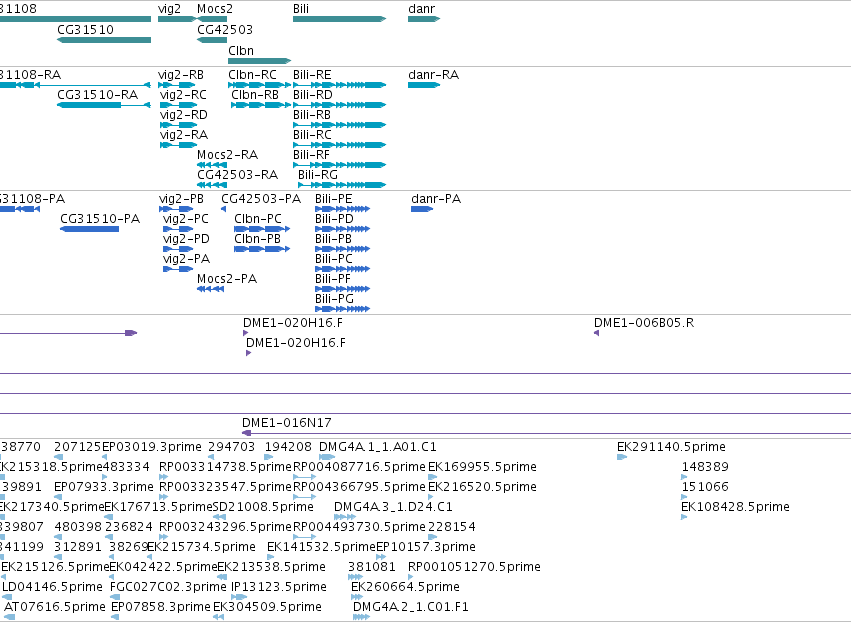
Task: Select the CG31510-PA protein feature
Action: pyautogui.click(x=90, y=229)
